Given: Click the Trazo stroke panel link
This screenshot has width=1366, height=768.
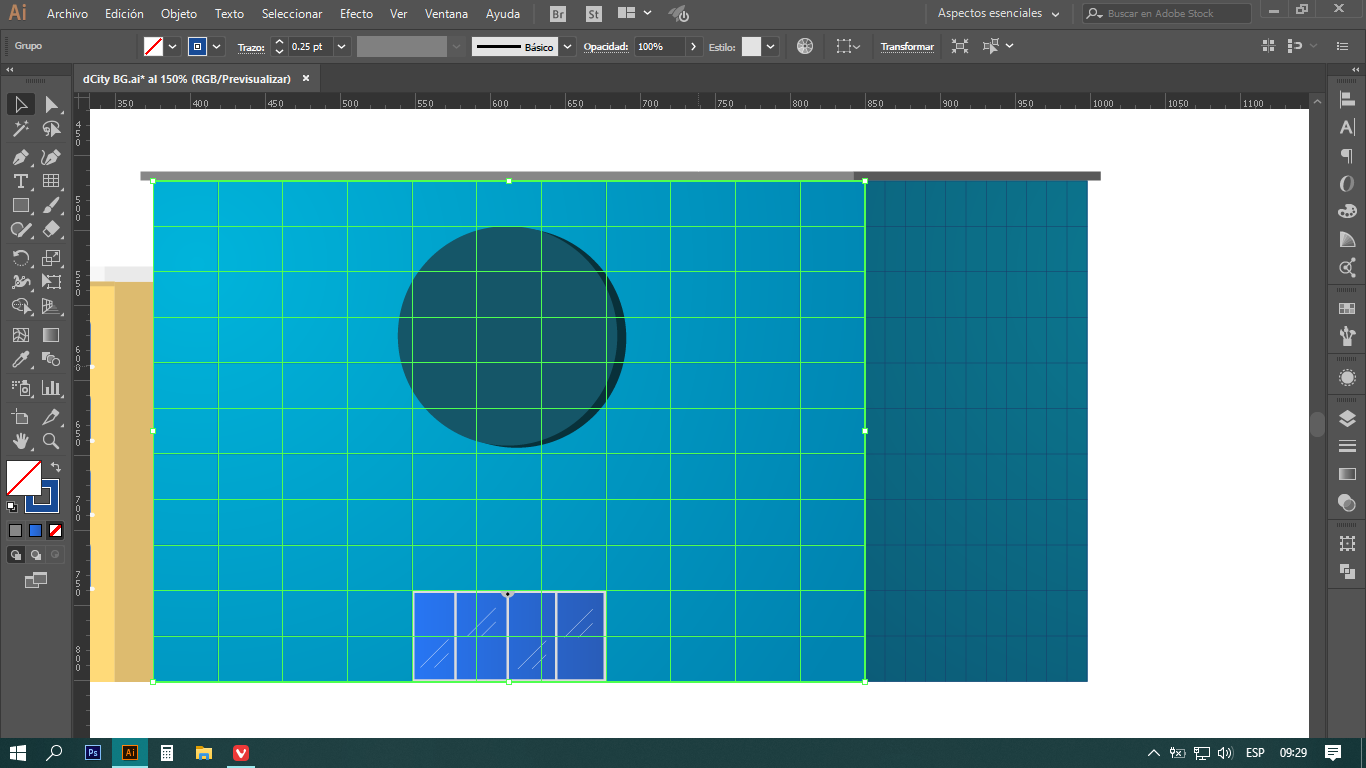Looking at the screenshot, I should (252, 47).
